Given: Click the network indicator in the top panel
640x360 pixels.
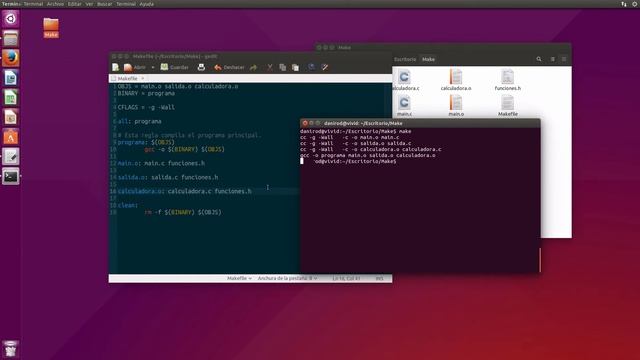Looking at the screenshot, I should [x=624, y=4].
